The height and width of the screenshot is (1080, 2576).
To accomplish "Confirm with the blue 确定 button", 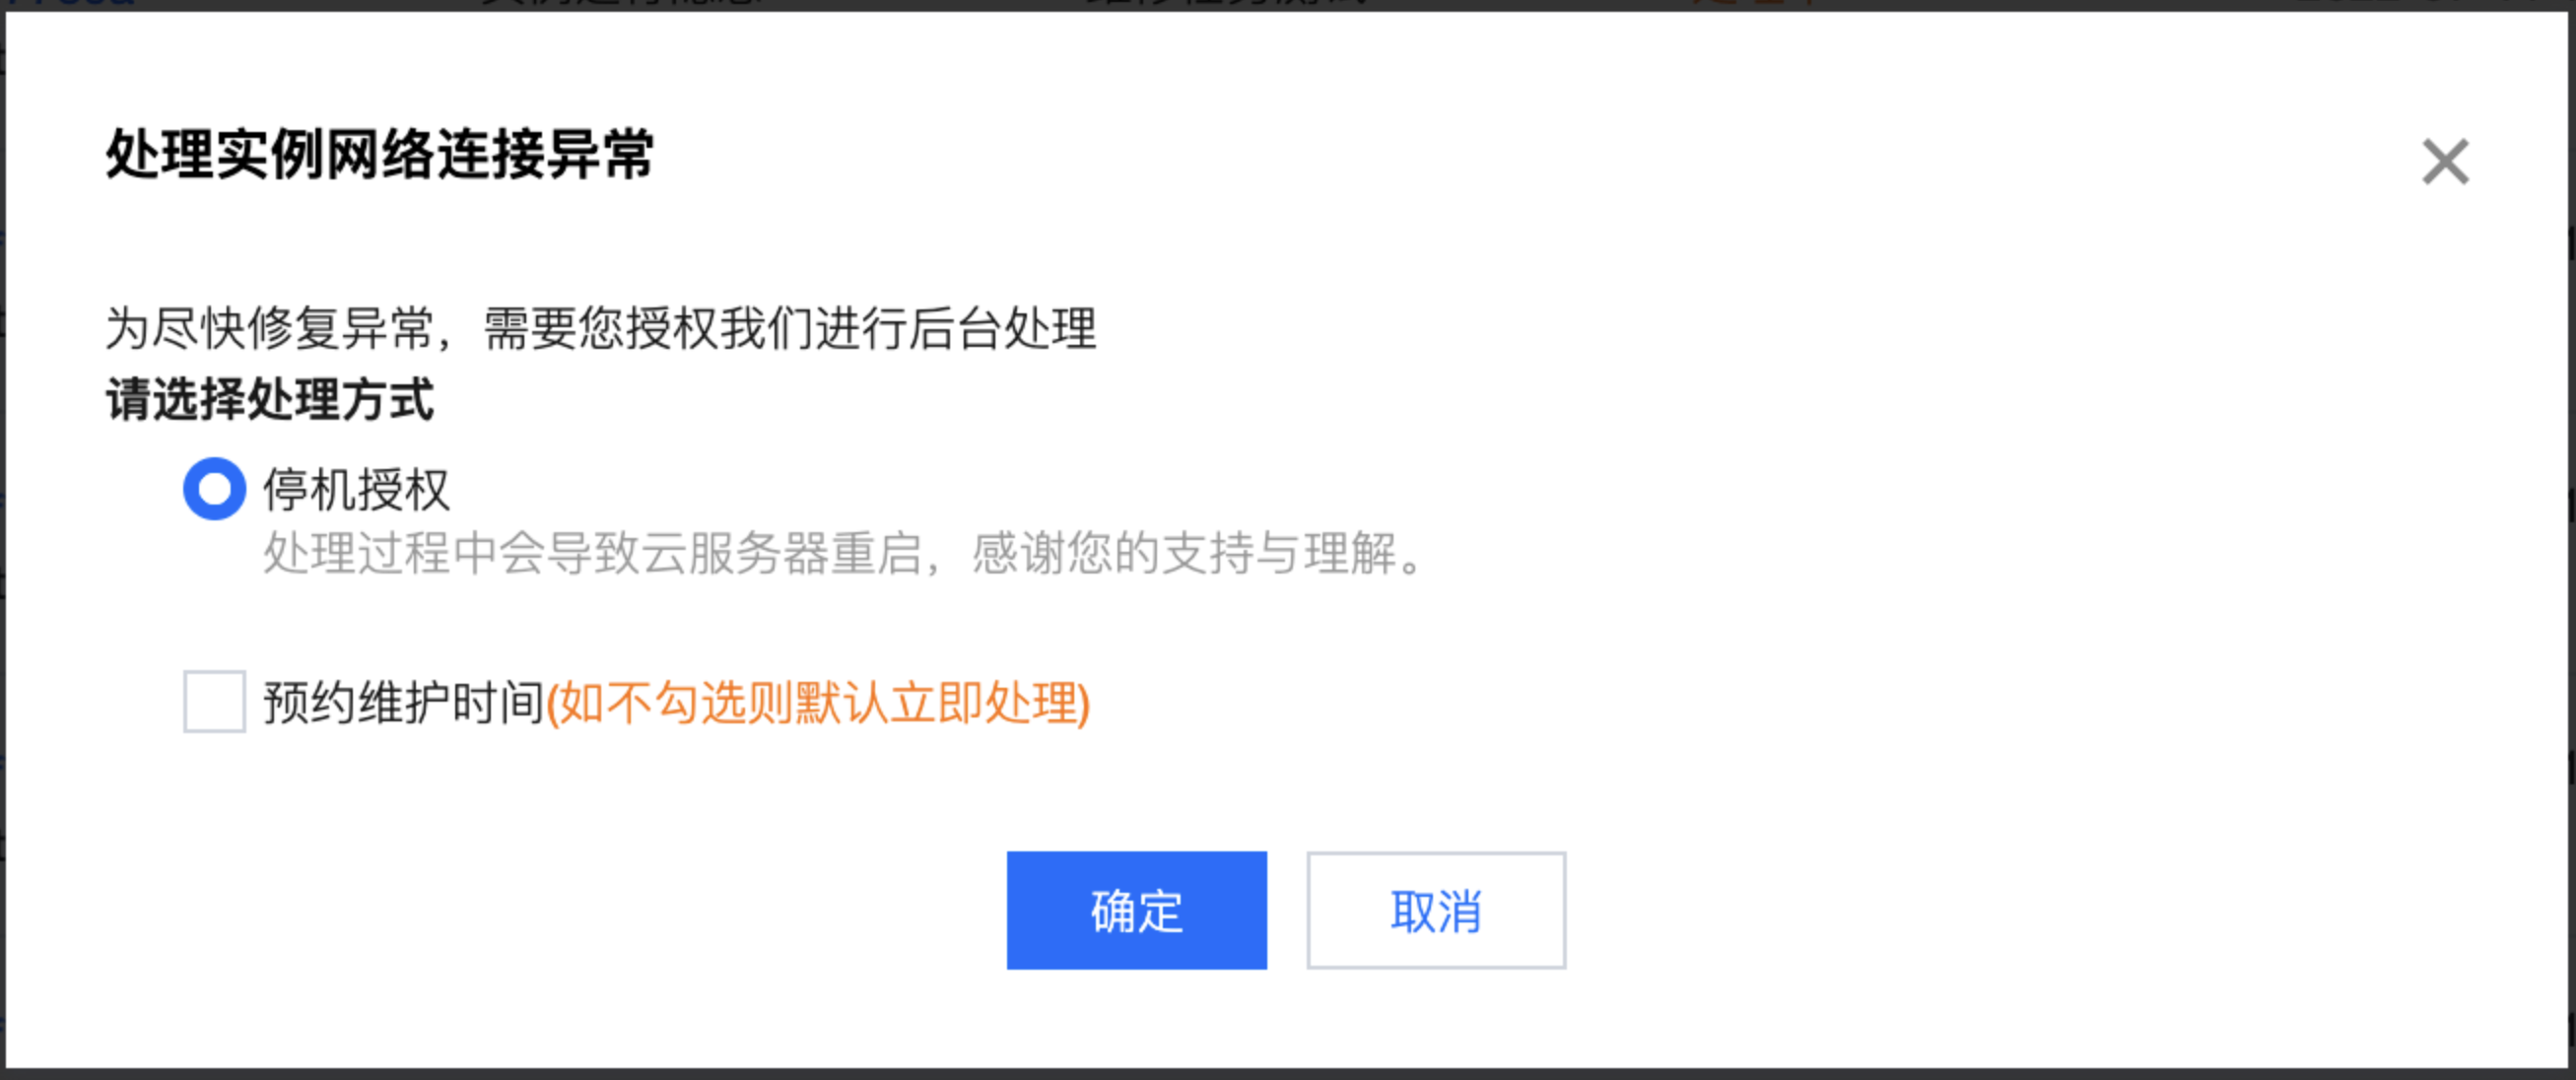I will tap(1136, 910).
